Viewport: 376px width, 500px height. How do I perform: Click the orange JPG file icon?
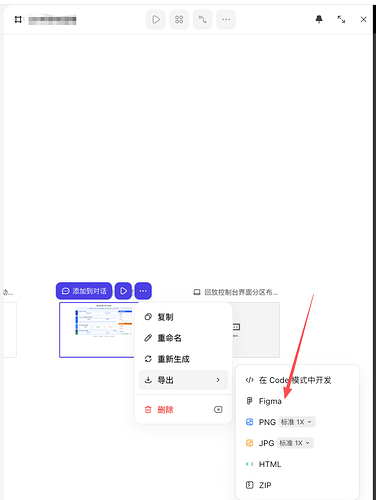coord(249,443)
